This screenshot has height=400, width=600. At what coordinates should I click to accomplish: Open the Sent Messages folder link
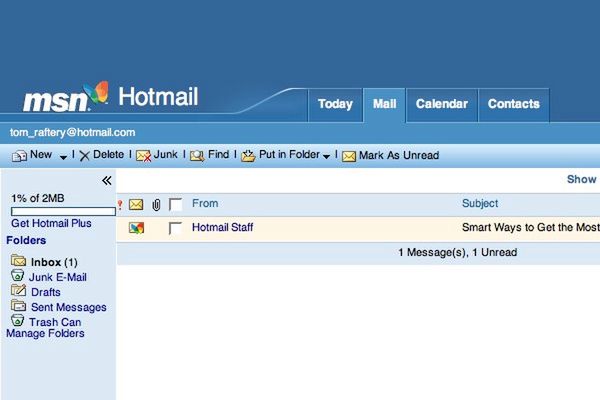pyautogui.click(x=68, y=307)
